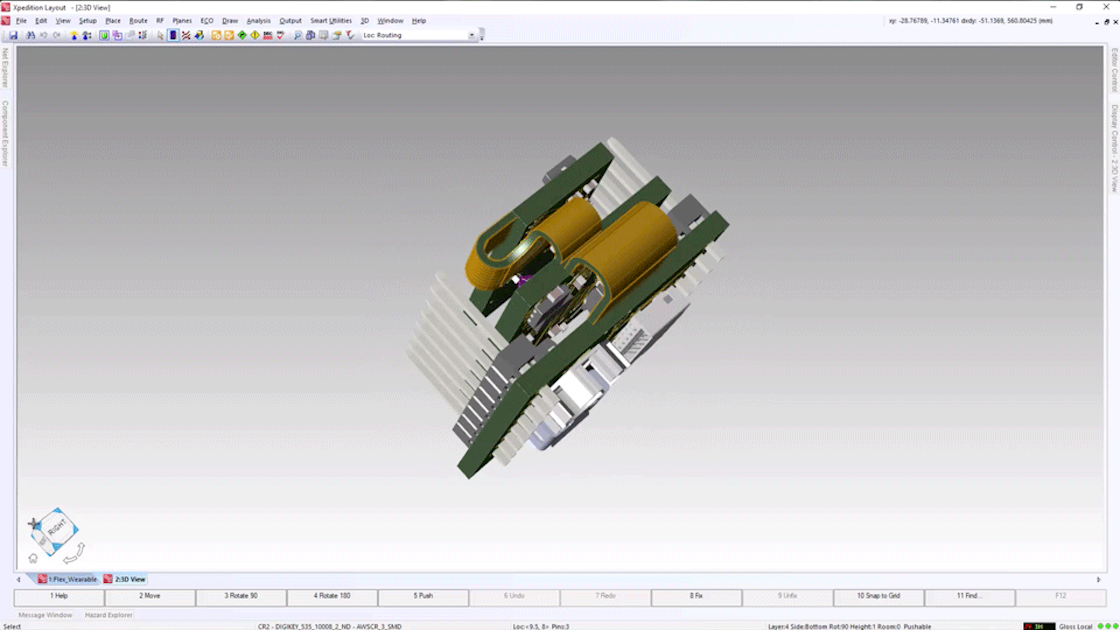
Task: Open the Route menu
Action: [x=138, y=19]
